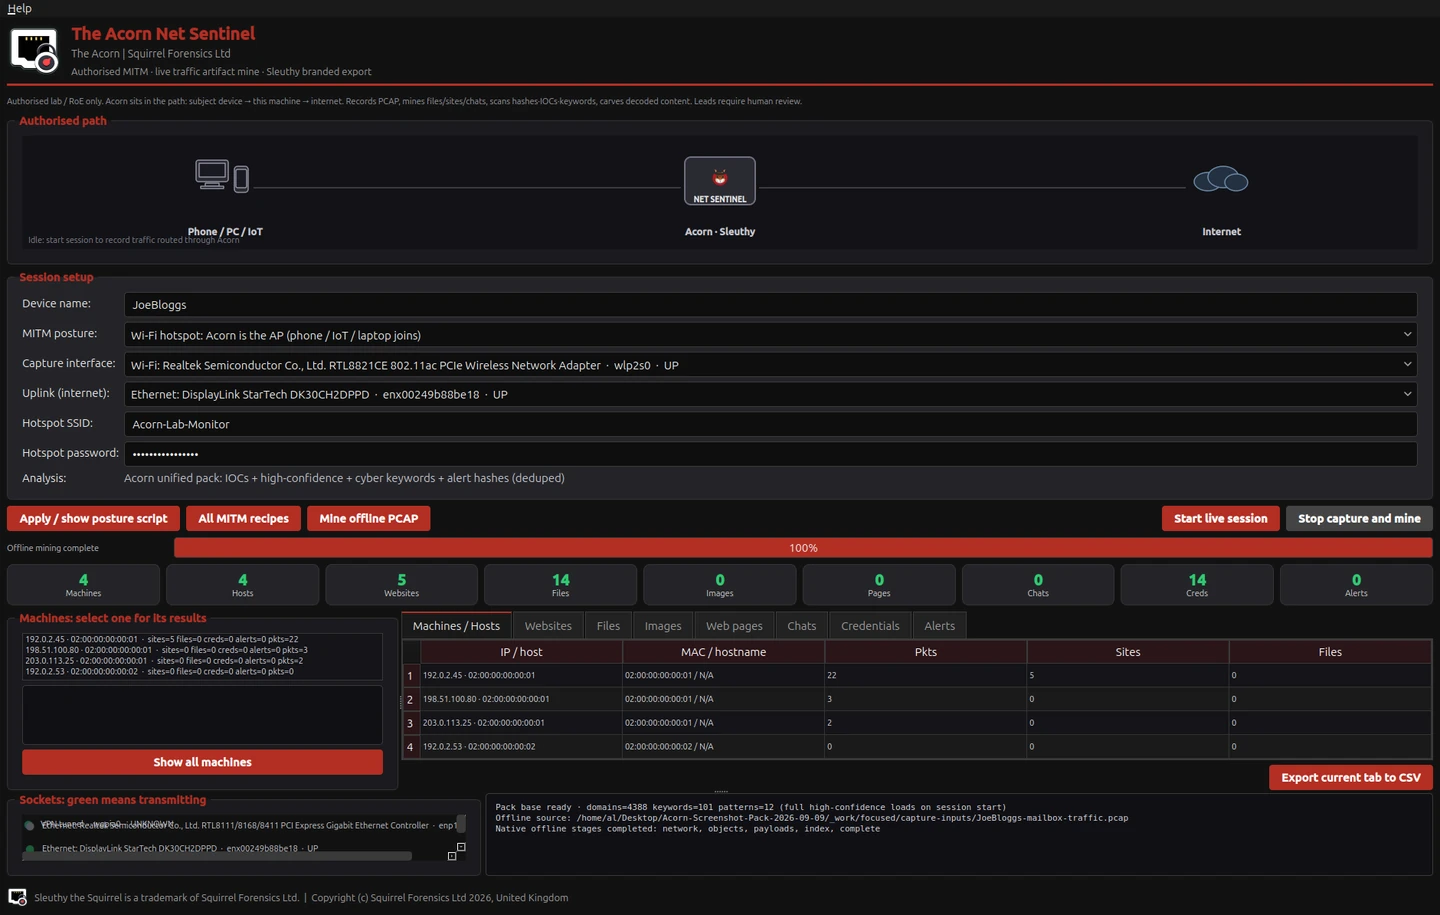Viewport: 1440px width, 915px height.
Task: Open the Uplink (internet) dropdown
Action: coord(770,394)
